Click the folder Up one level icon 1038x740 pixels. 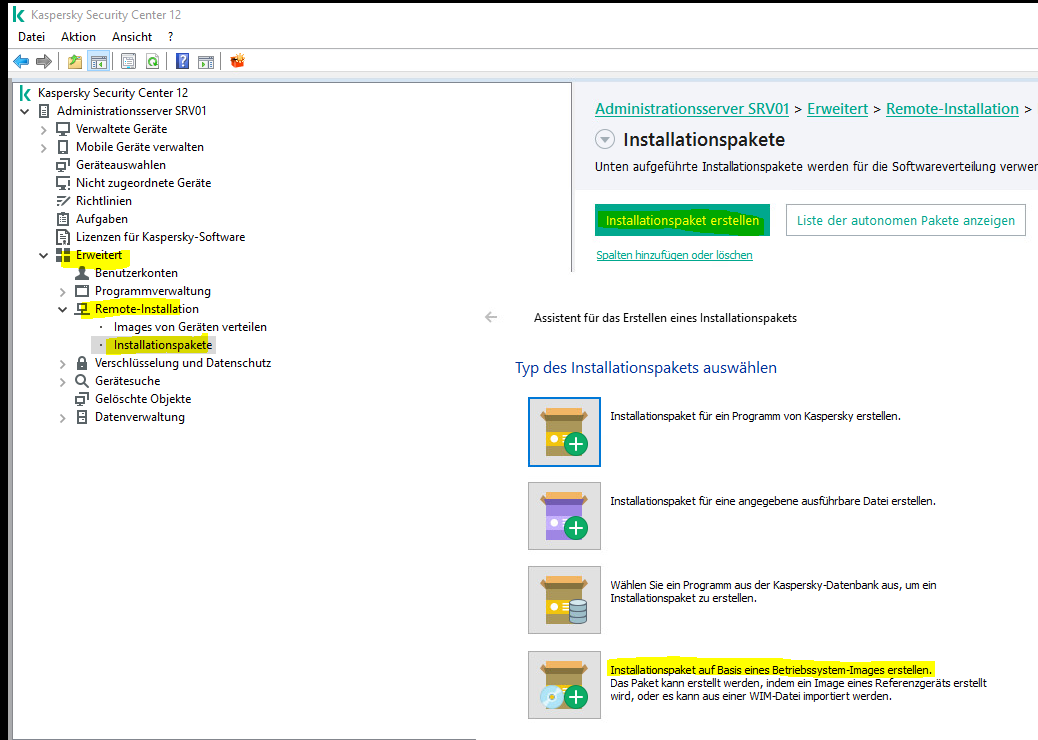click(x=75, y=62)
